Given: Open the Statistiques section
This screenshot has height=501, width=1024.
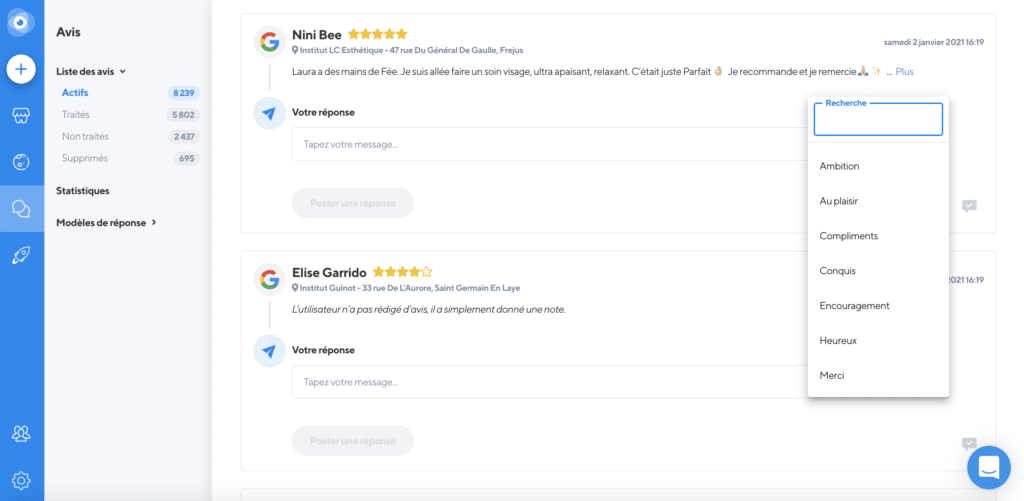Looking at the screenshot, I should tap(83, 191).
